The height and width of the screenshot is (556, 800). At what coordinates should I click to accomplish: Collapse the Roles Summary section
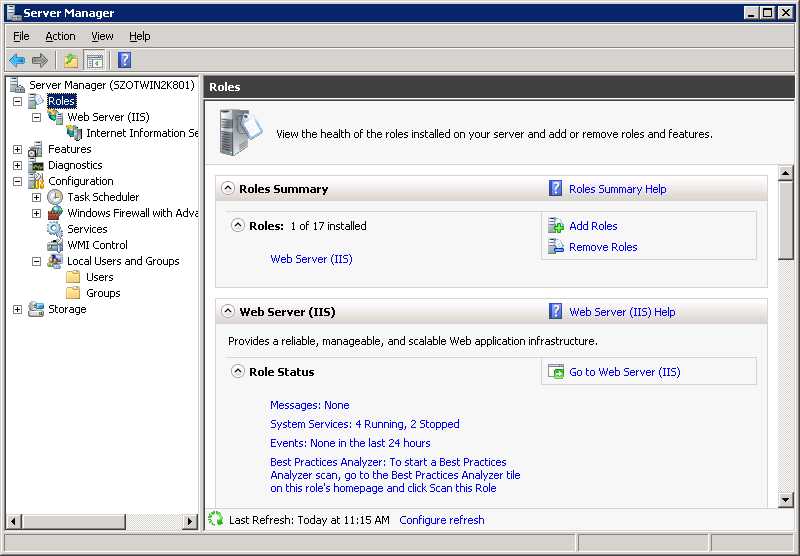click(x=228, y=188)
